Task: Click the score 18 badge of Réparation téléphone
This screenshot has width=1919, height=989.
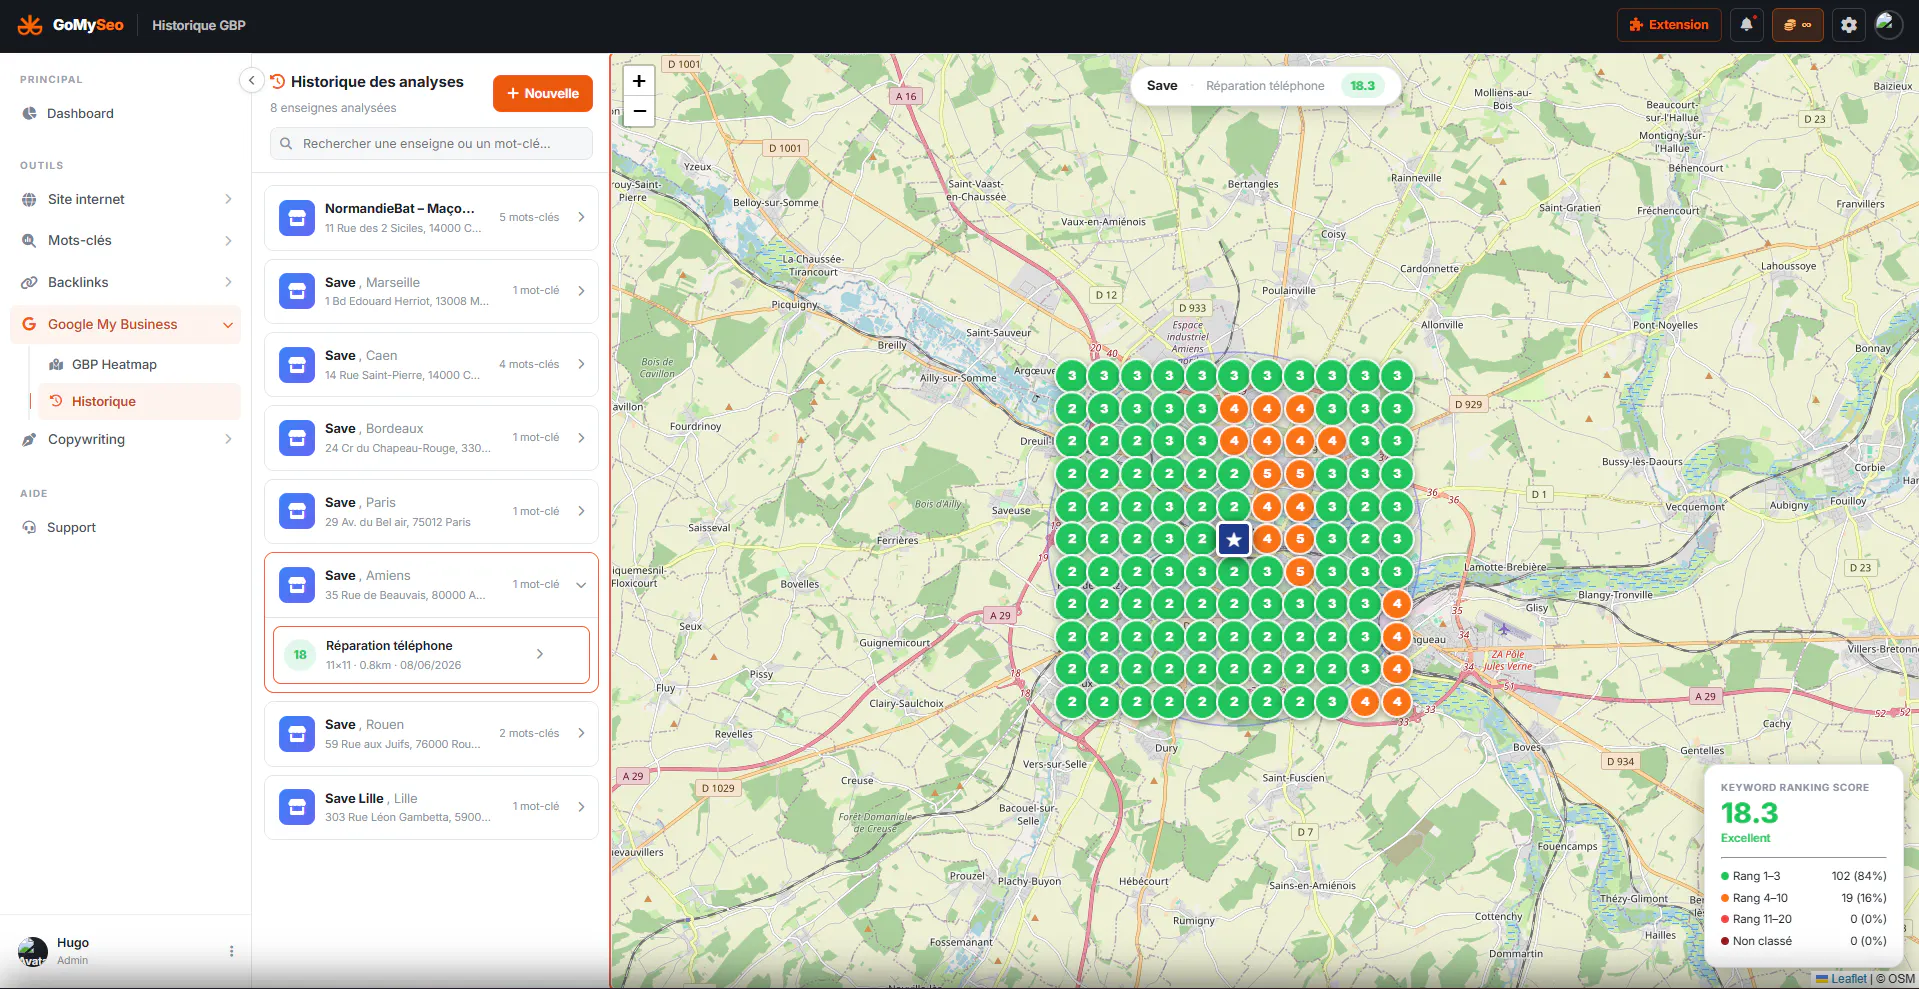Action: pos(300,655)
